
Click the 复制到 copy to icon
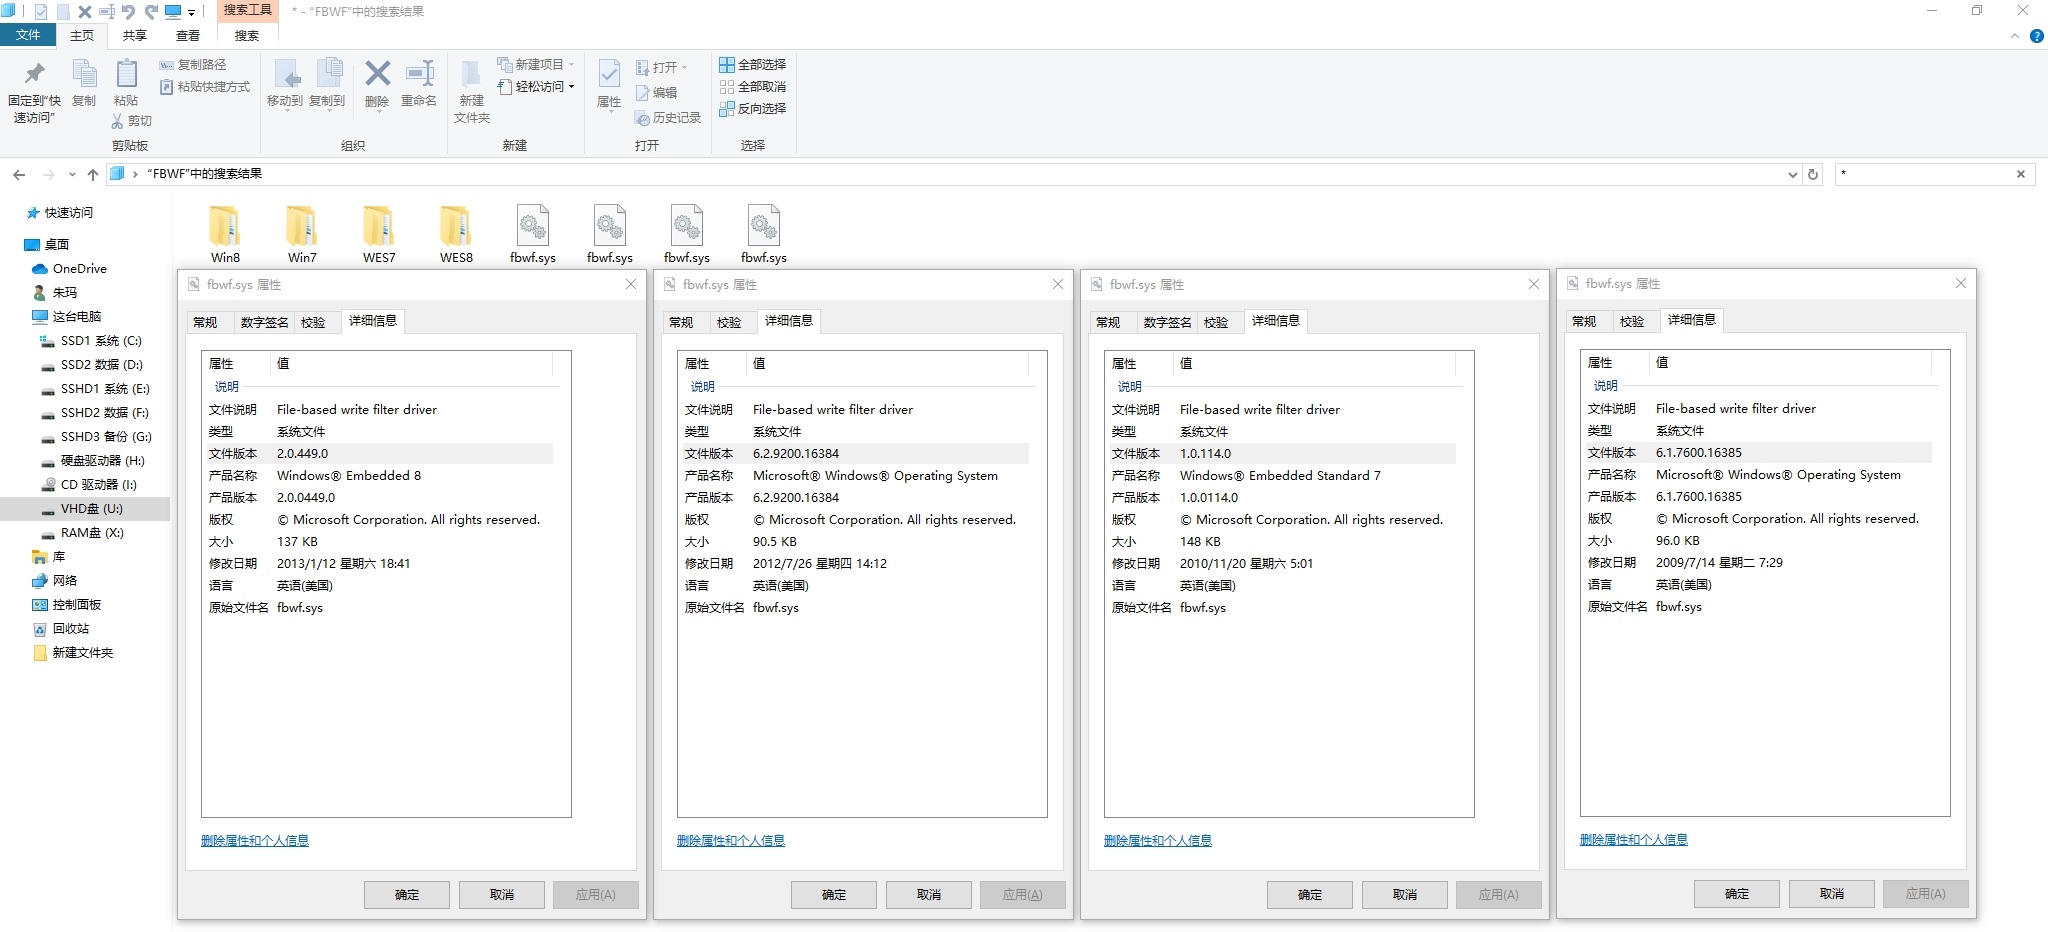click(x=328, y=74)
